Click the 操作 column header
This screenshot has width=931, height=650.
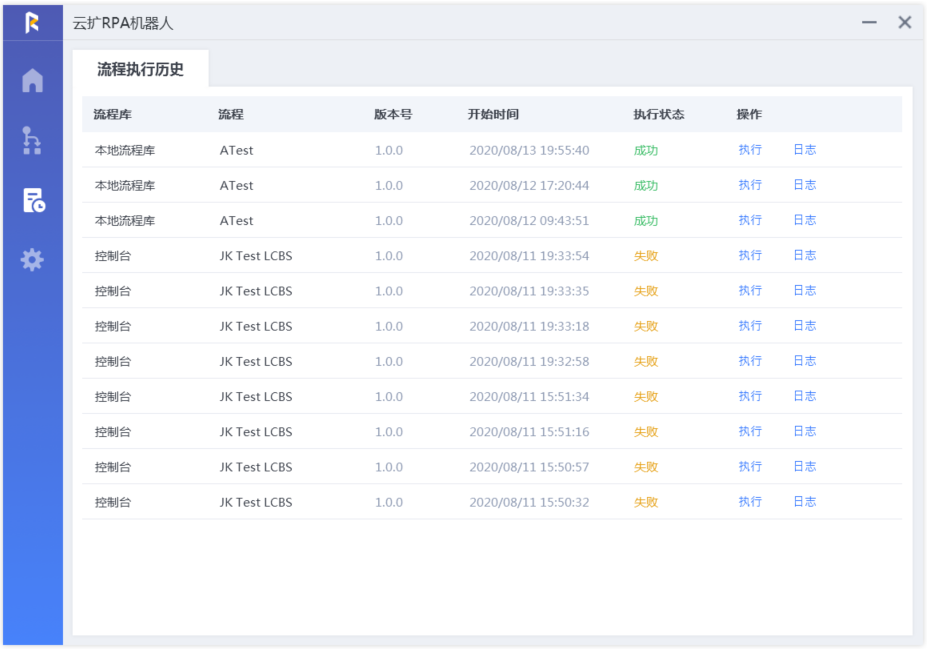pyautogui.click(x=749, y=114)
